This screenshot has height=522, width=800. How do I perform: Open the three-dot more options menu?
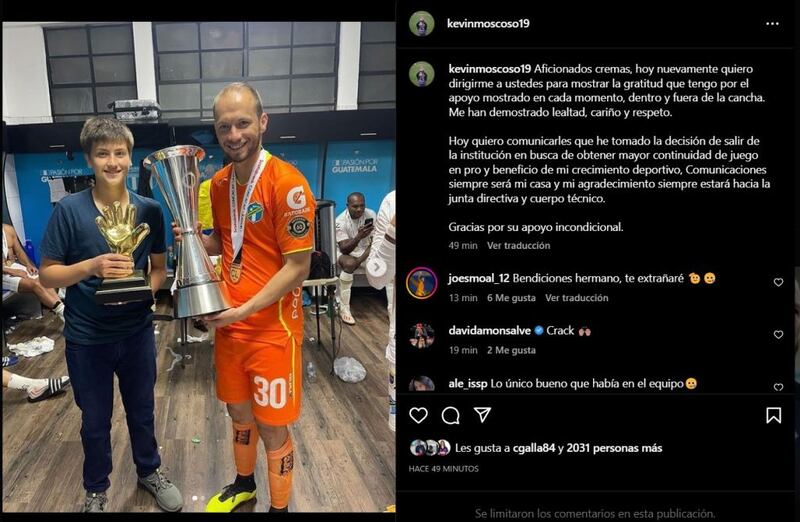click(772, 23)
